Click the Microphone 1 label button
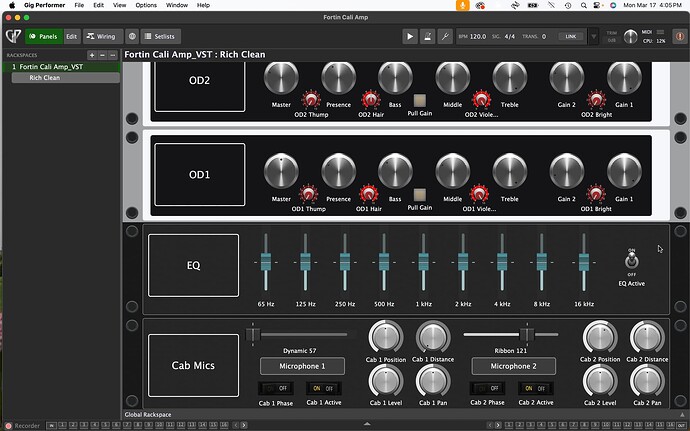Viewport: 690px width, 431px height. (x=302, y=366)
